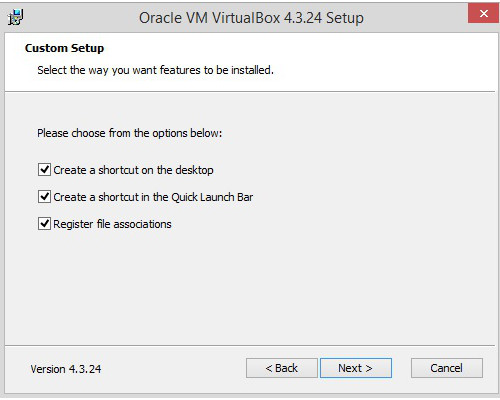Uncheck the desktop shortcut checkbox

pyautogui.click(x=44, y=170)
